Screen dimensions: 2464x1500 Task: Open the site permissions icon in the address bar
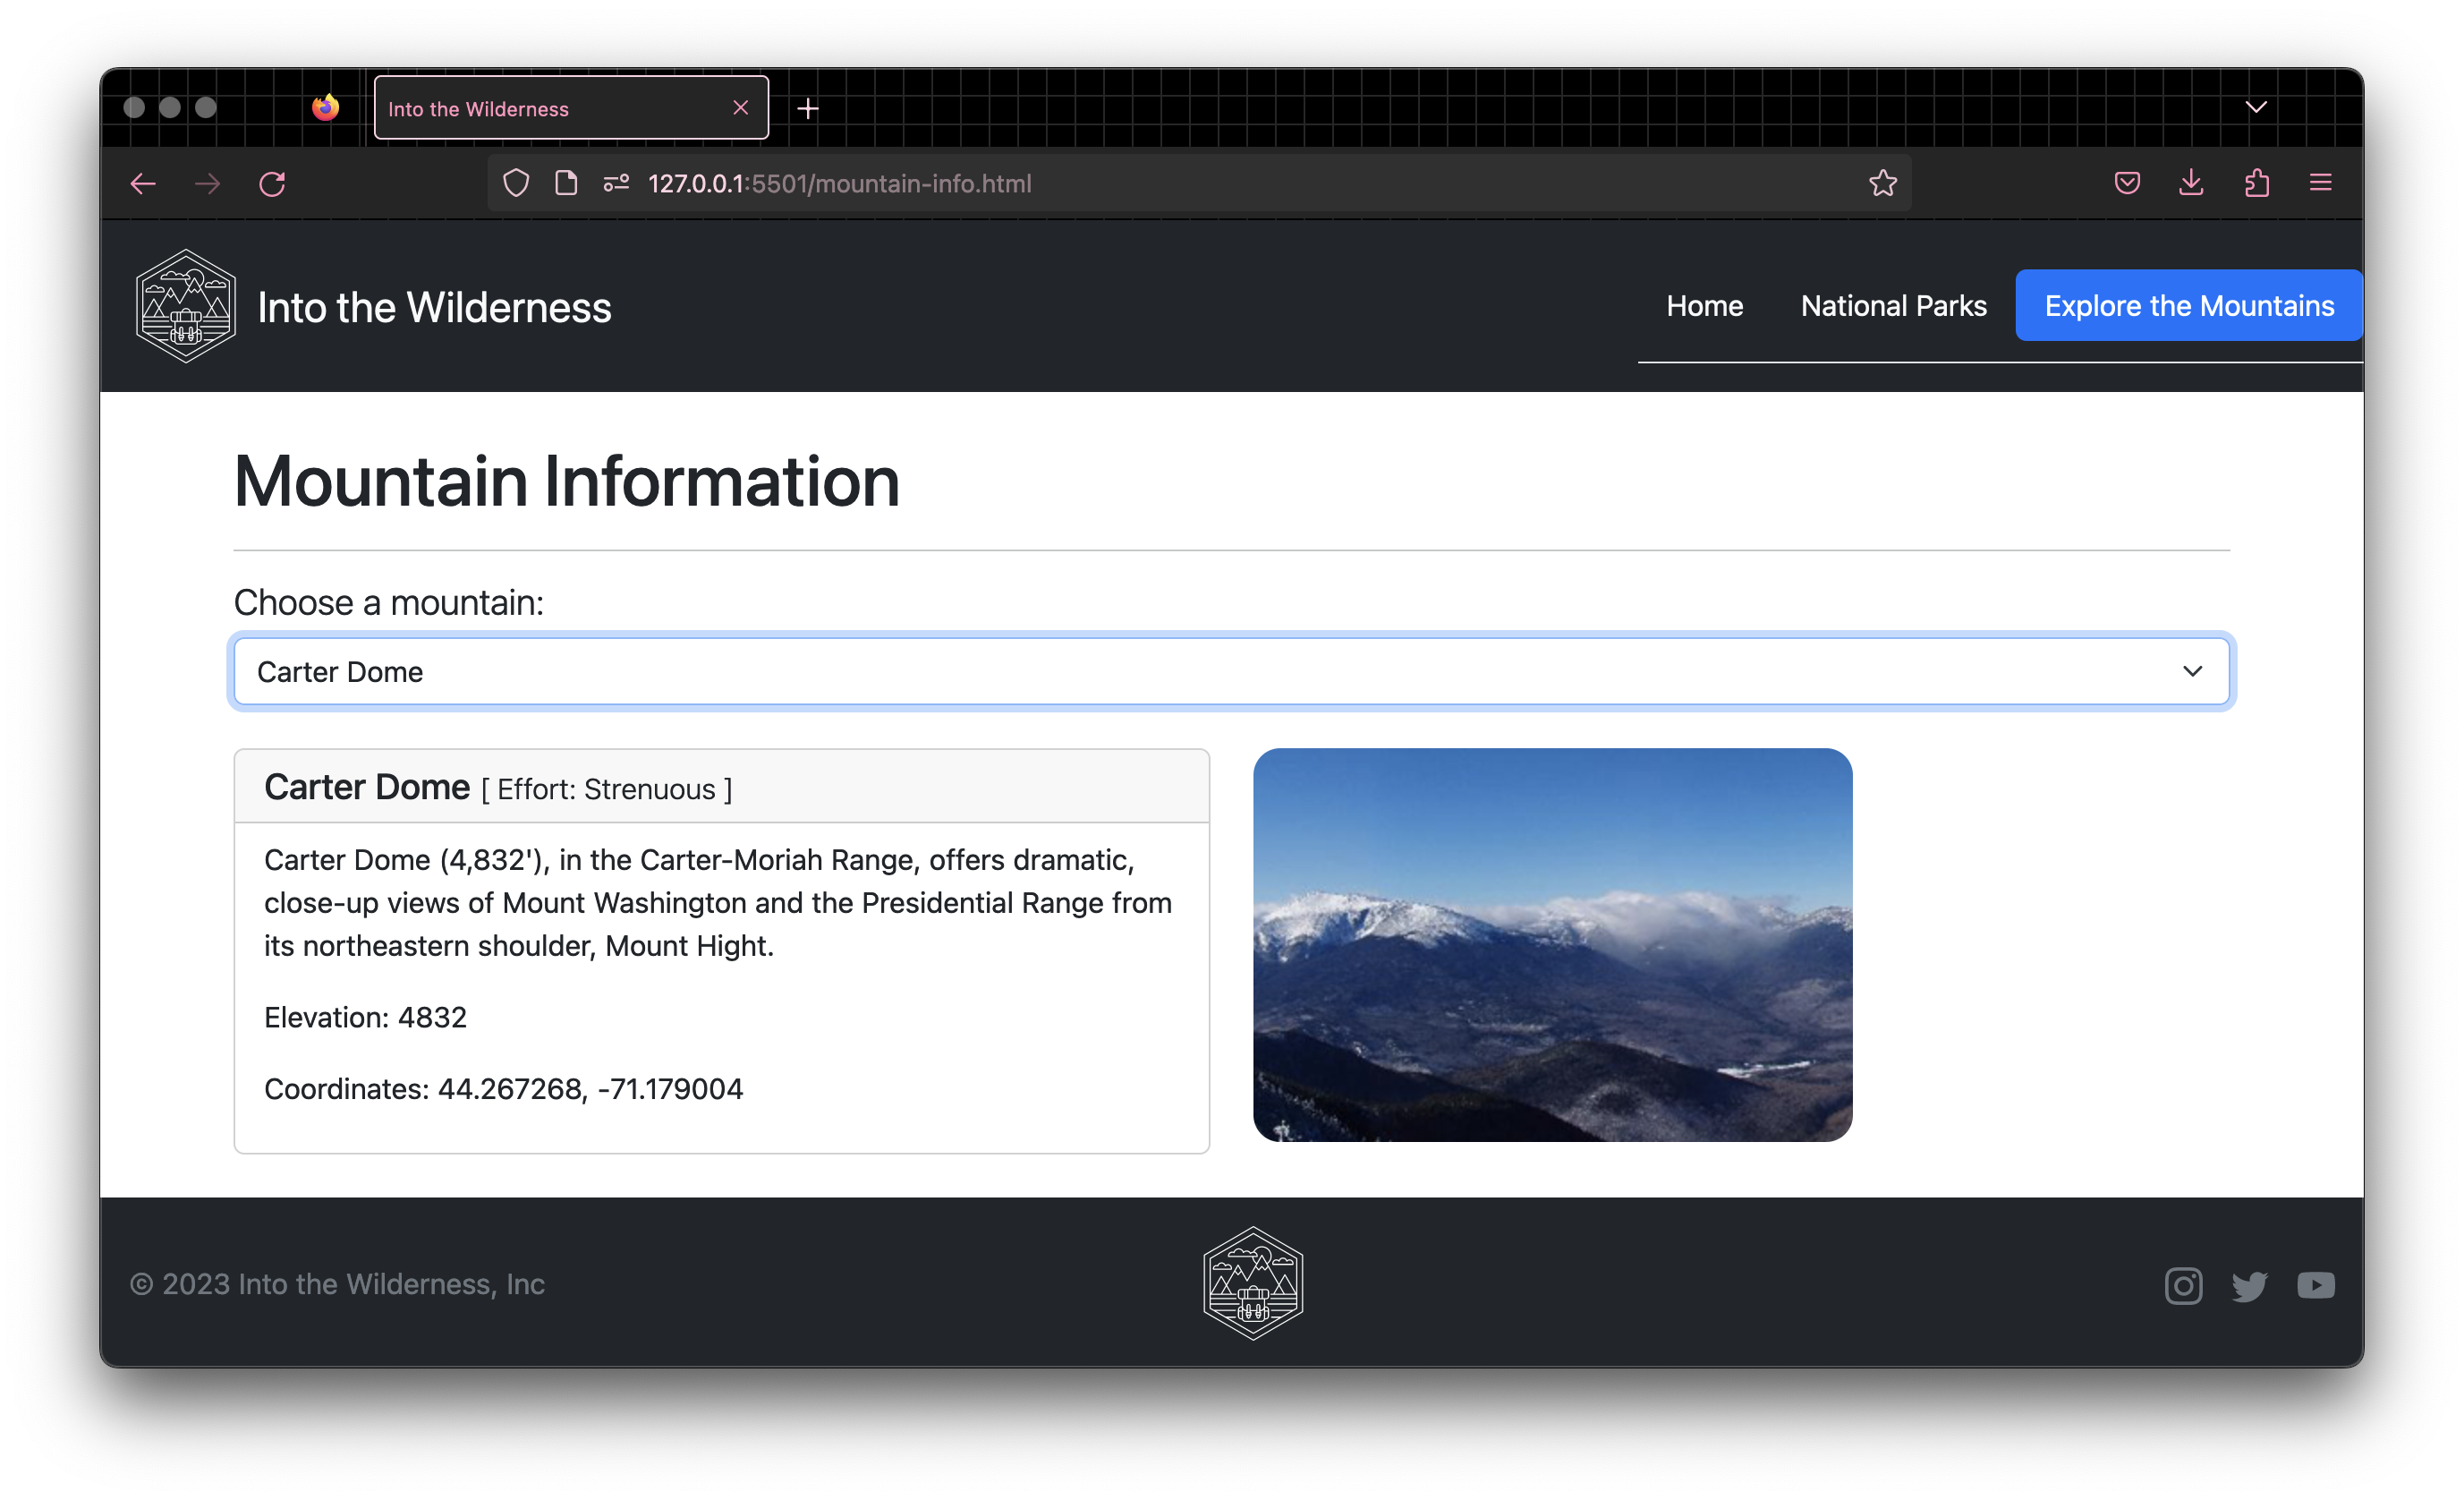click(x=616, y=183)
